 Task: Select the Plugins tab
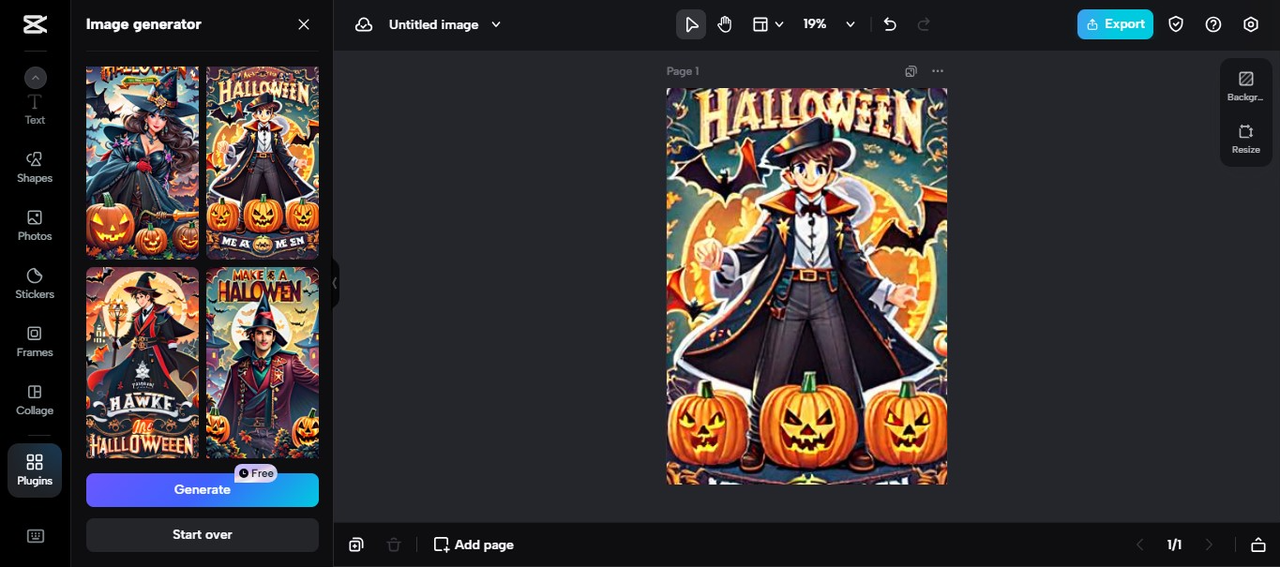[35, 471]
